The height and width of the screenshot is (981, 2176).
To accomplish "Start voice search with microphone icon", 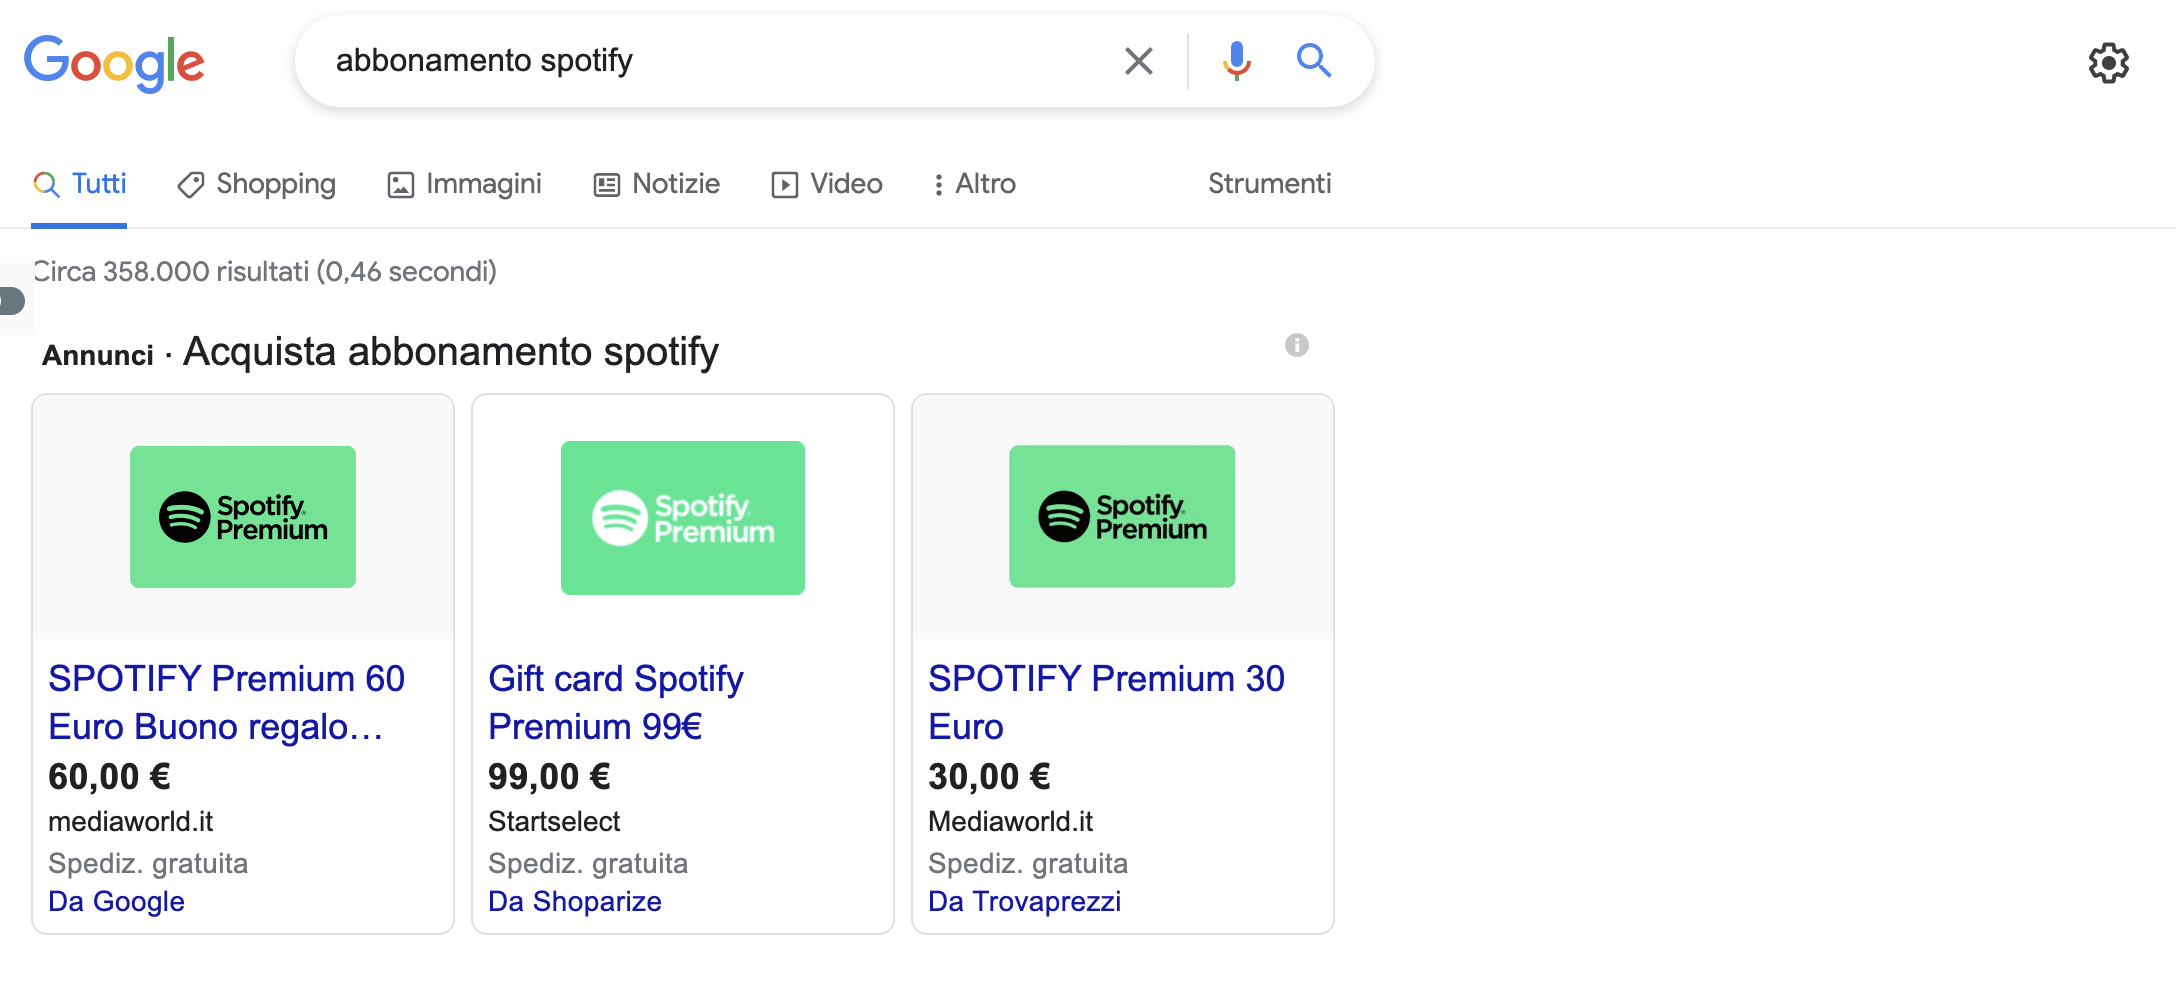I will click(1236, 61).
